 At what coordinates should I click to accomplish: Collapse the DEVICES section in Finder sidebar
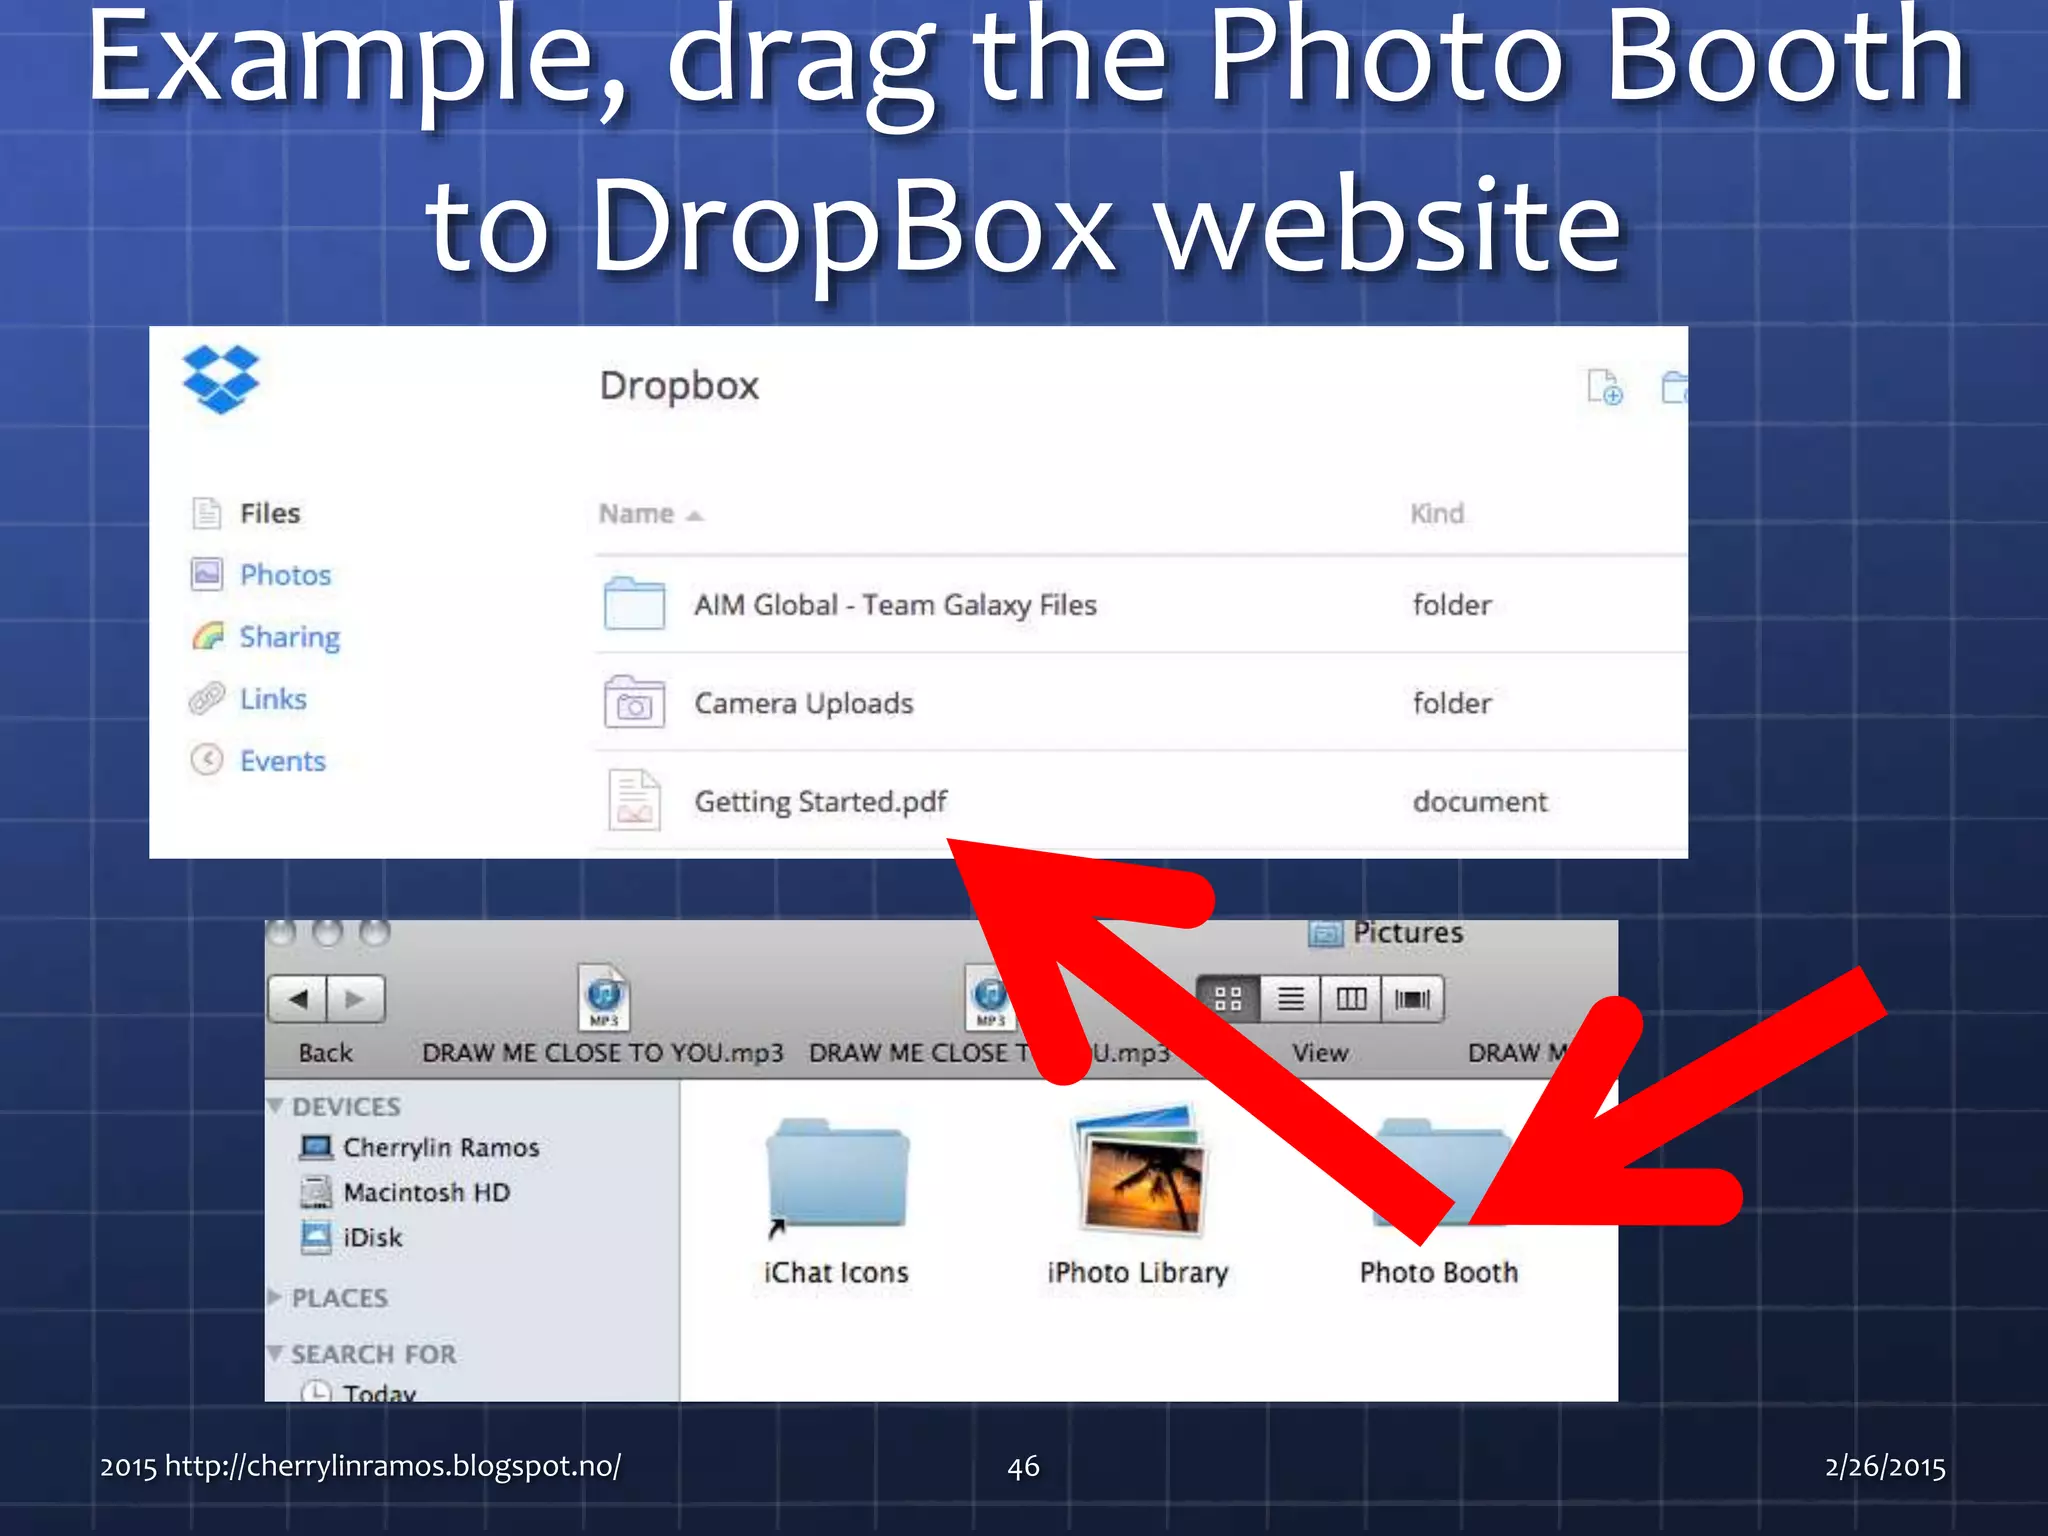pyautogui.click(x=275, y=1106)
